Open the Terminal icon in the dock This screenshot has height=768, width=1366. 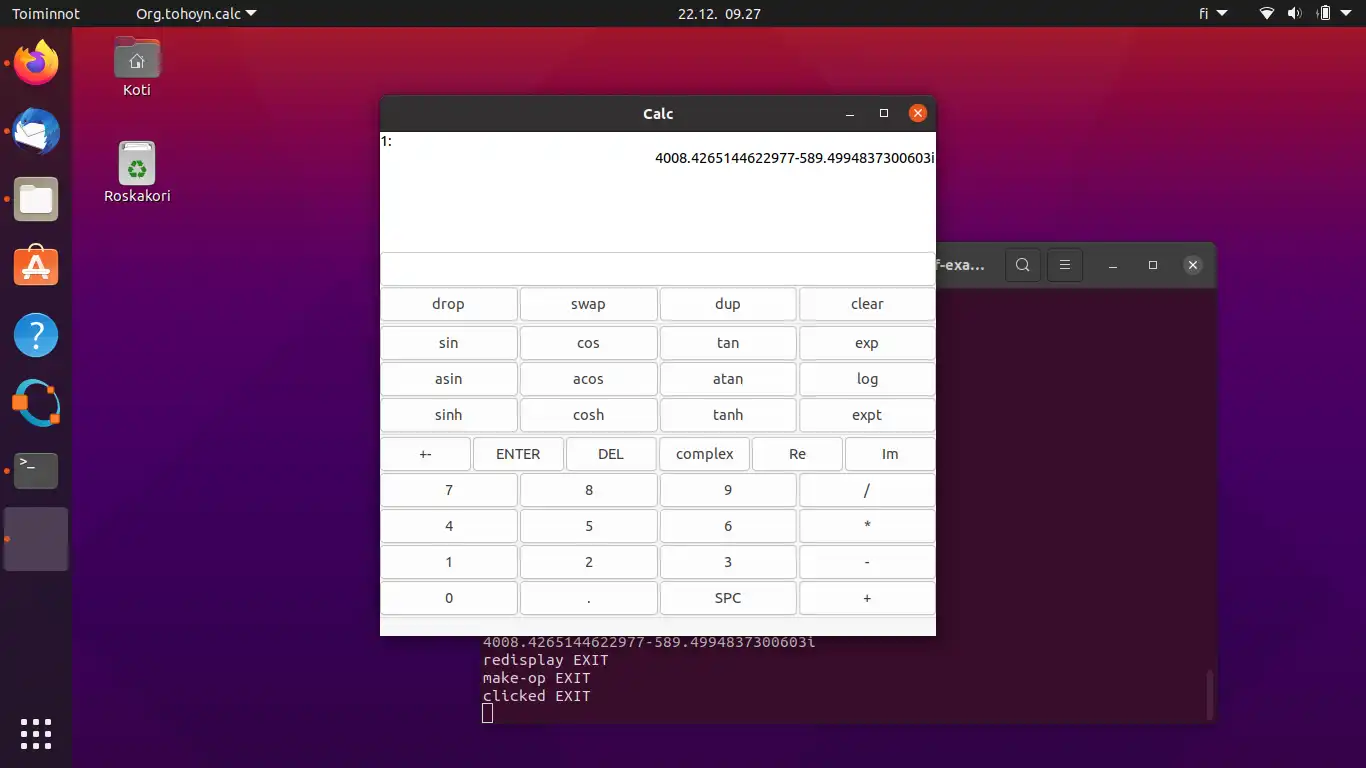coord(36,471)
